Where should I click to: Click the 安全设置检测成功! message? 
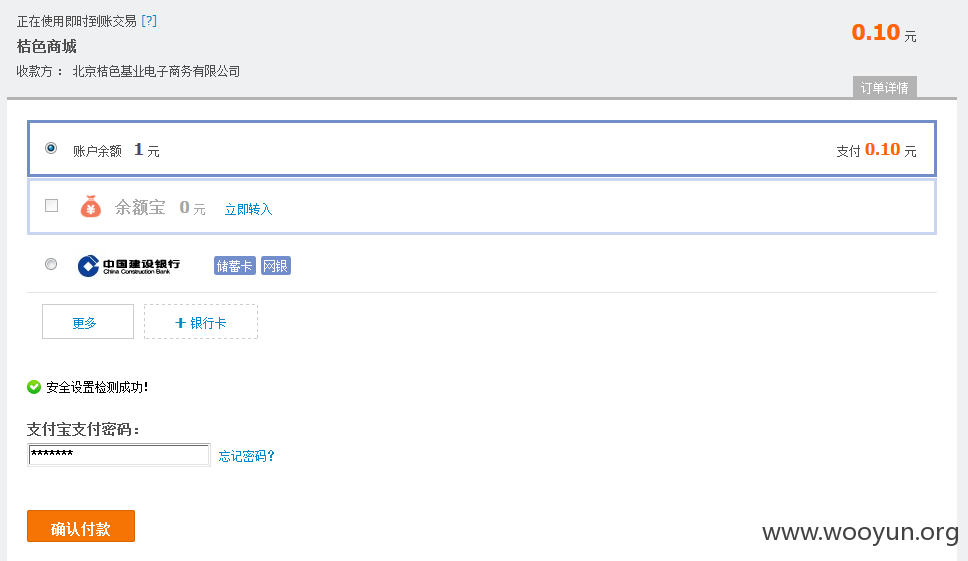tap(97, 387)
